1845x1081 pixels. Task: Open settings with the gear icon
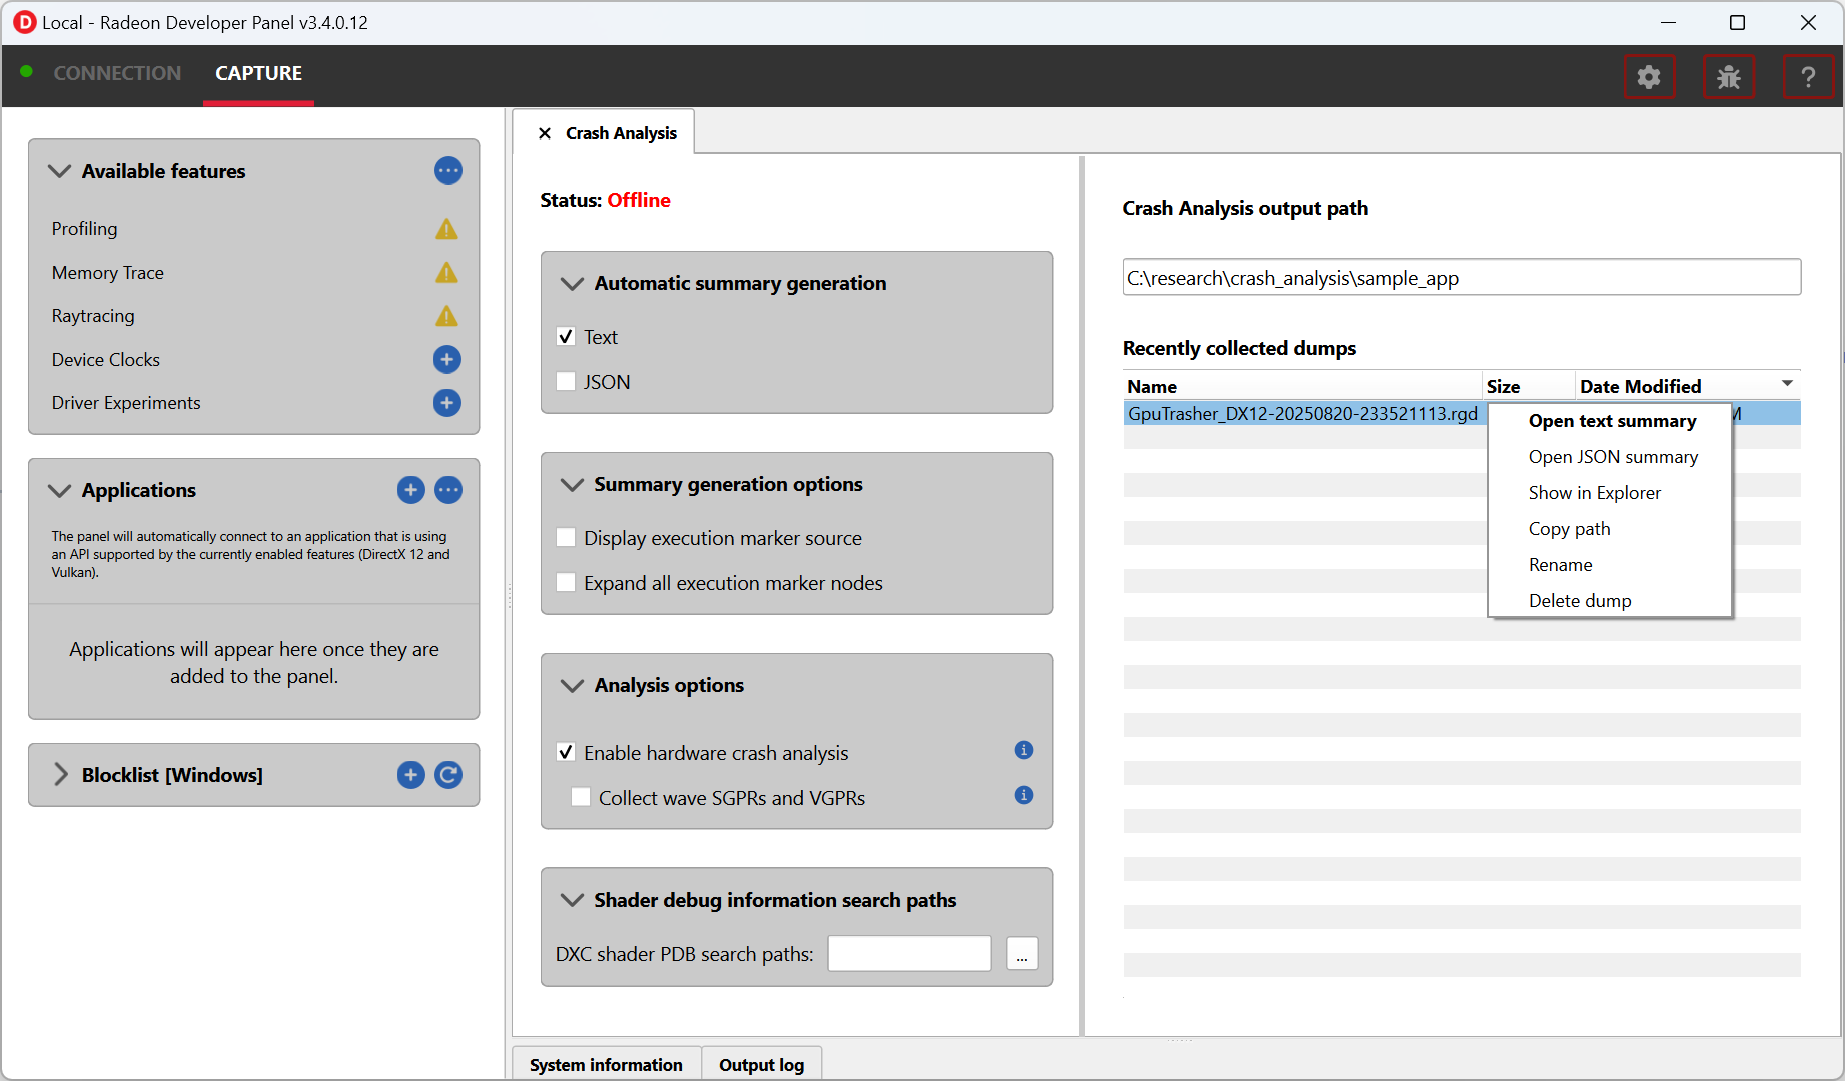click(1648, 77)
